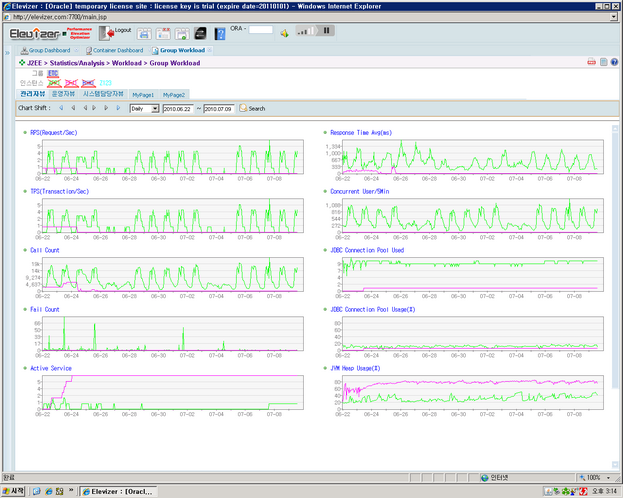Open the MyPage2 tab
The width and height of the screenshot is (623, 498).
tap(174, 95)
